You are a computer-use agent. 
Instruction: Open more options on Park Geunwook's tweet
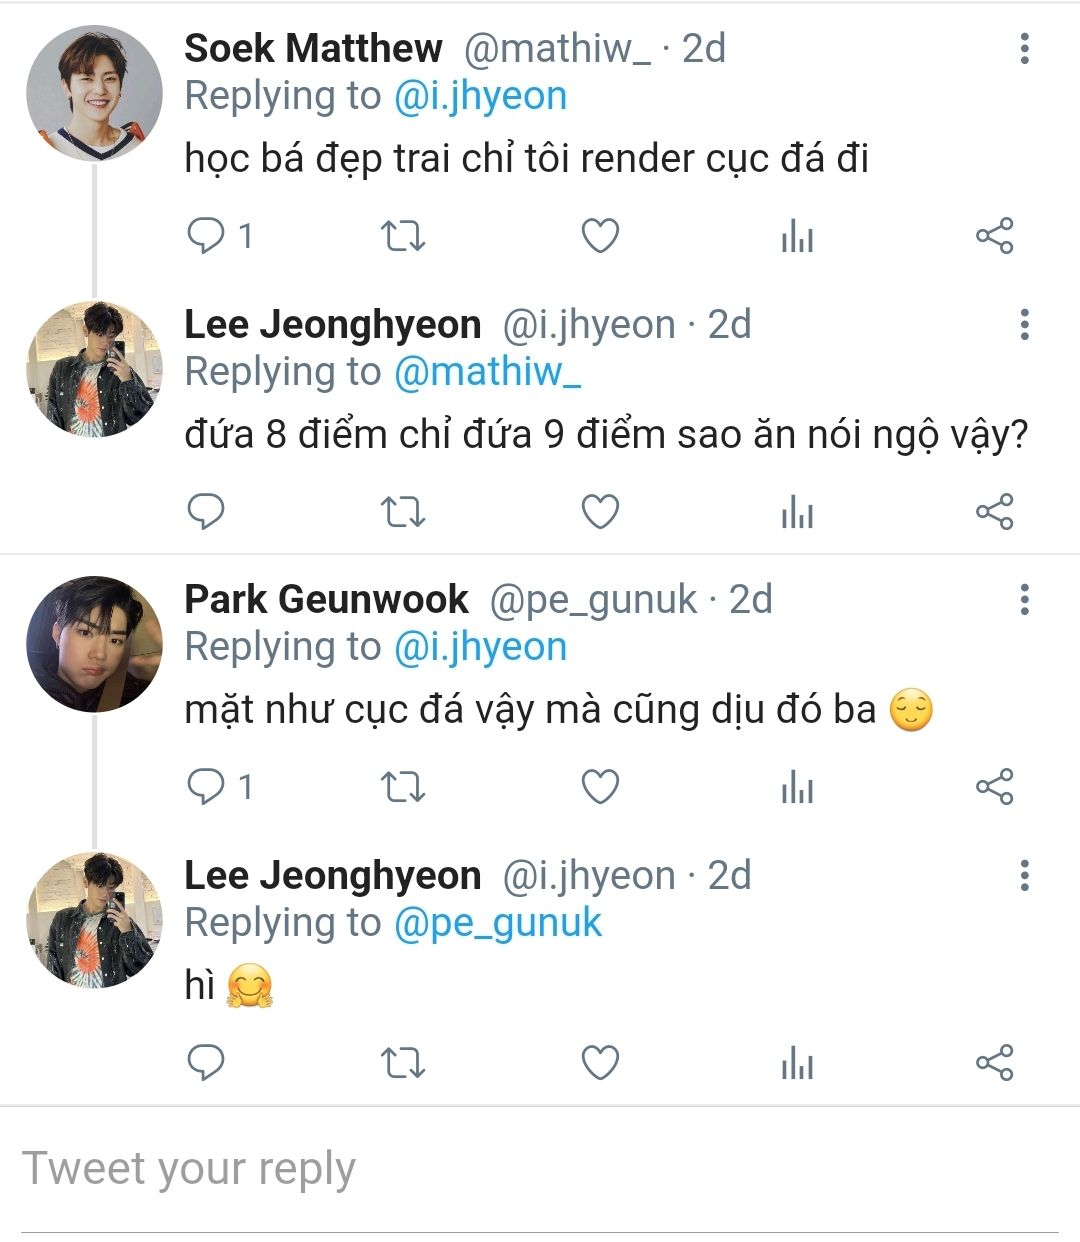[x=1024, y=599]
